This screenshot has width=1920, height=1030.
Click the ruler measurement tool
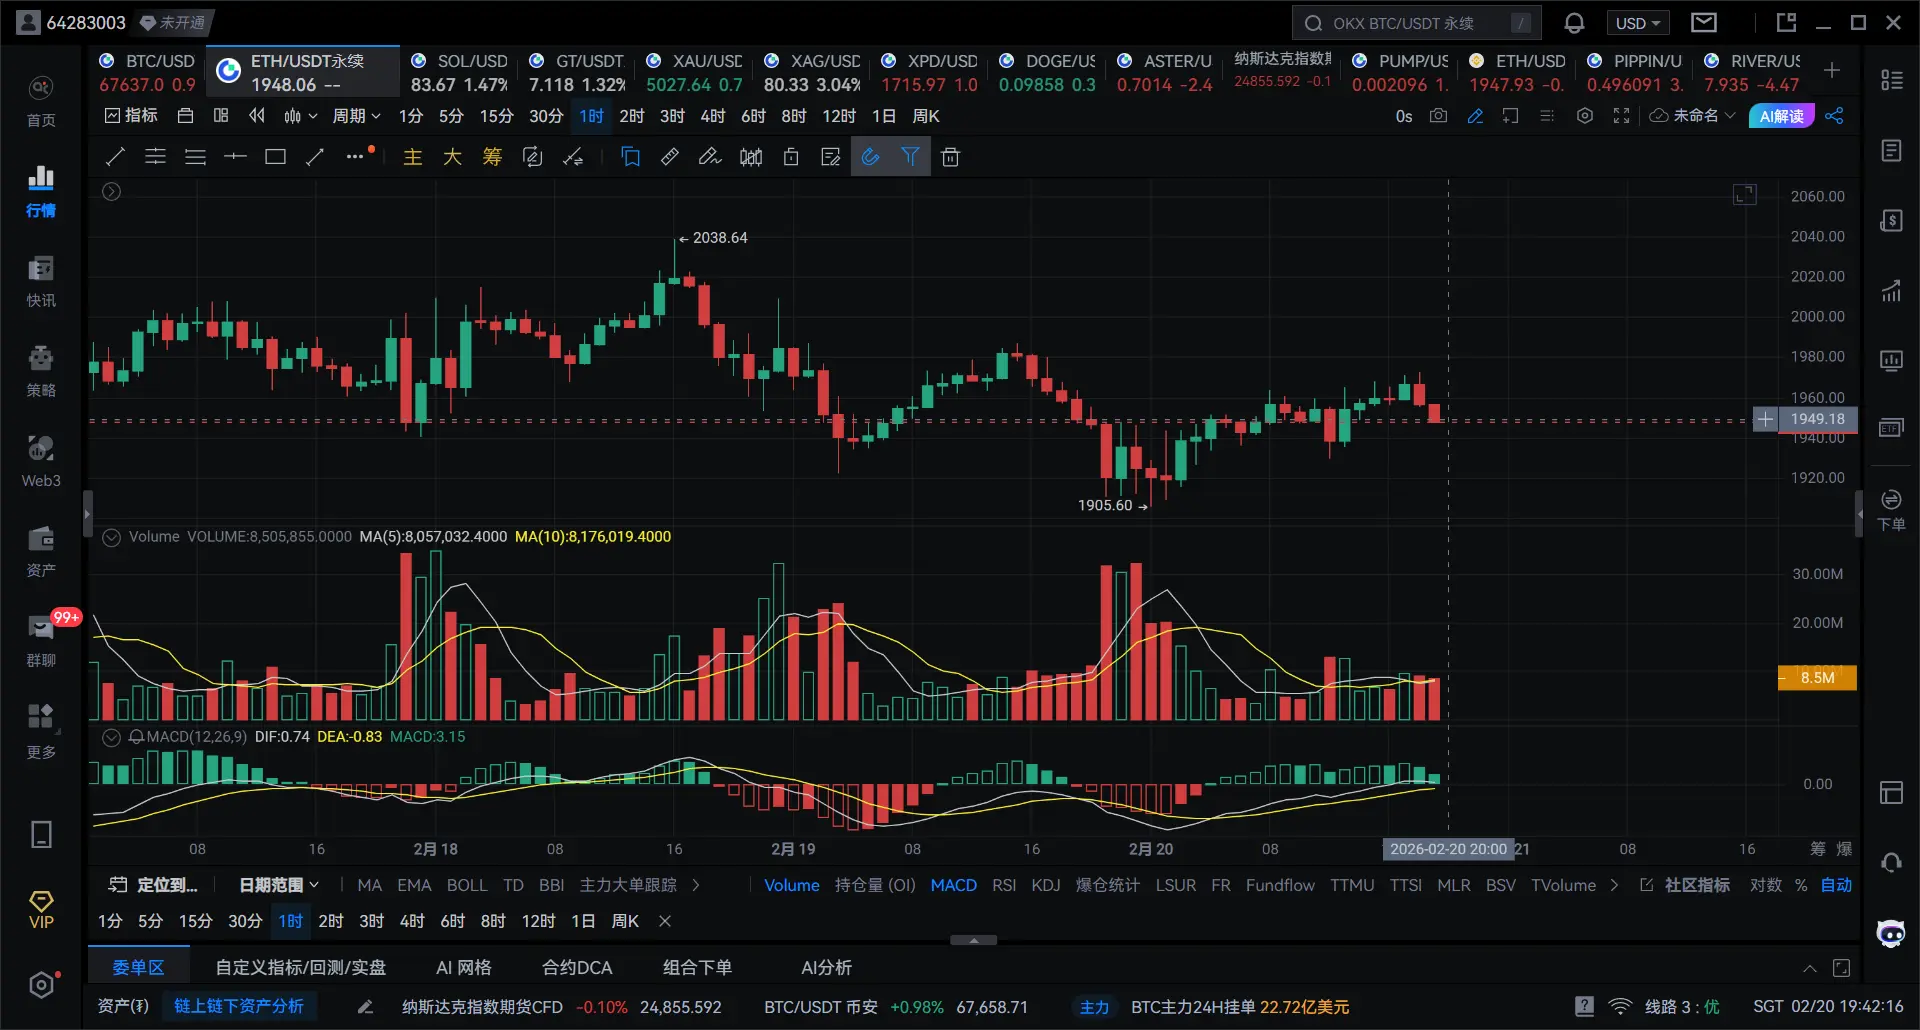(x=670, y=157)
